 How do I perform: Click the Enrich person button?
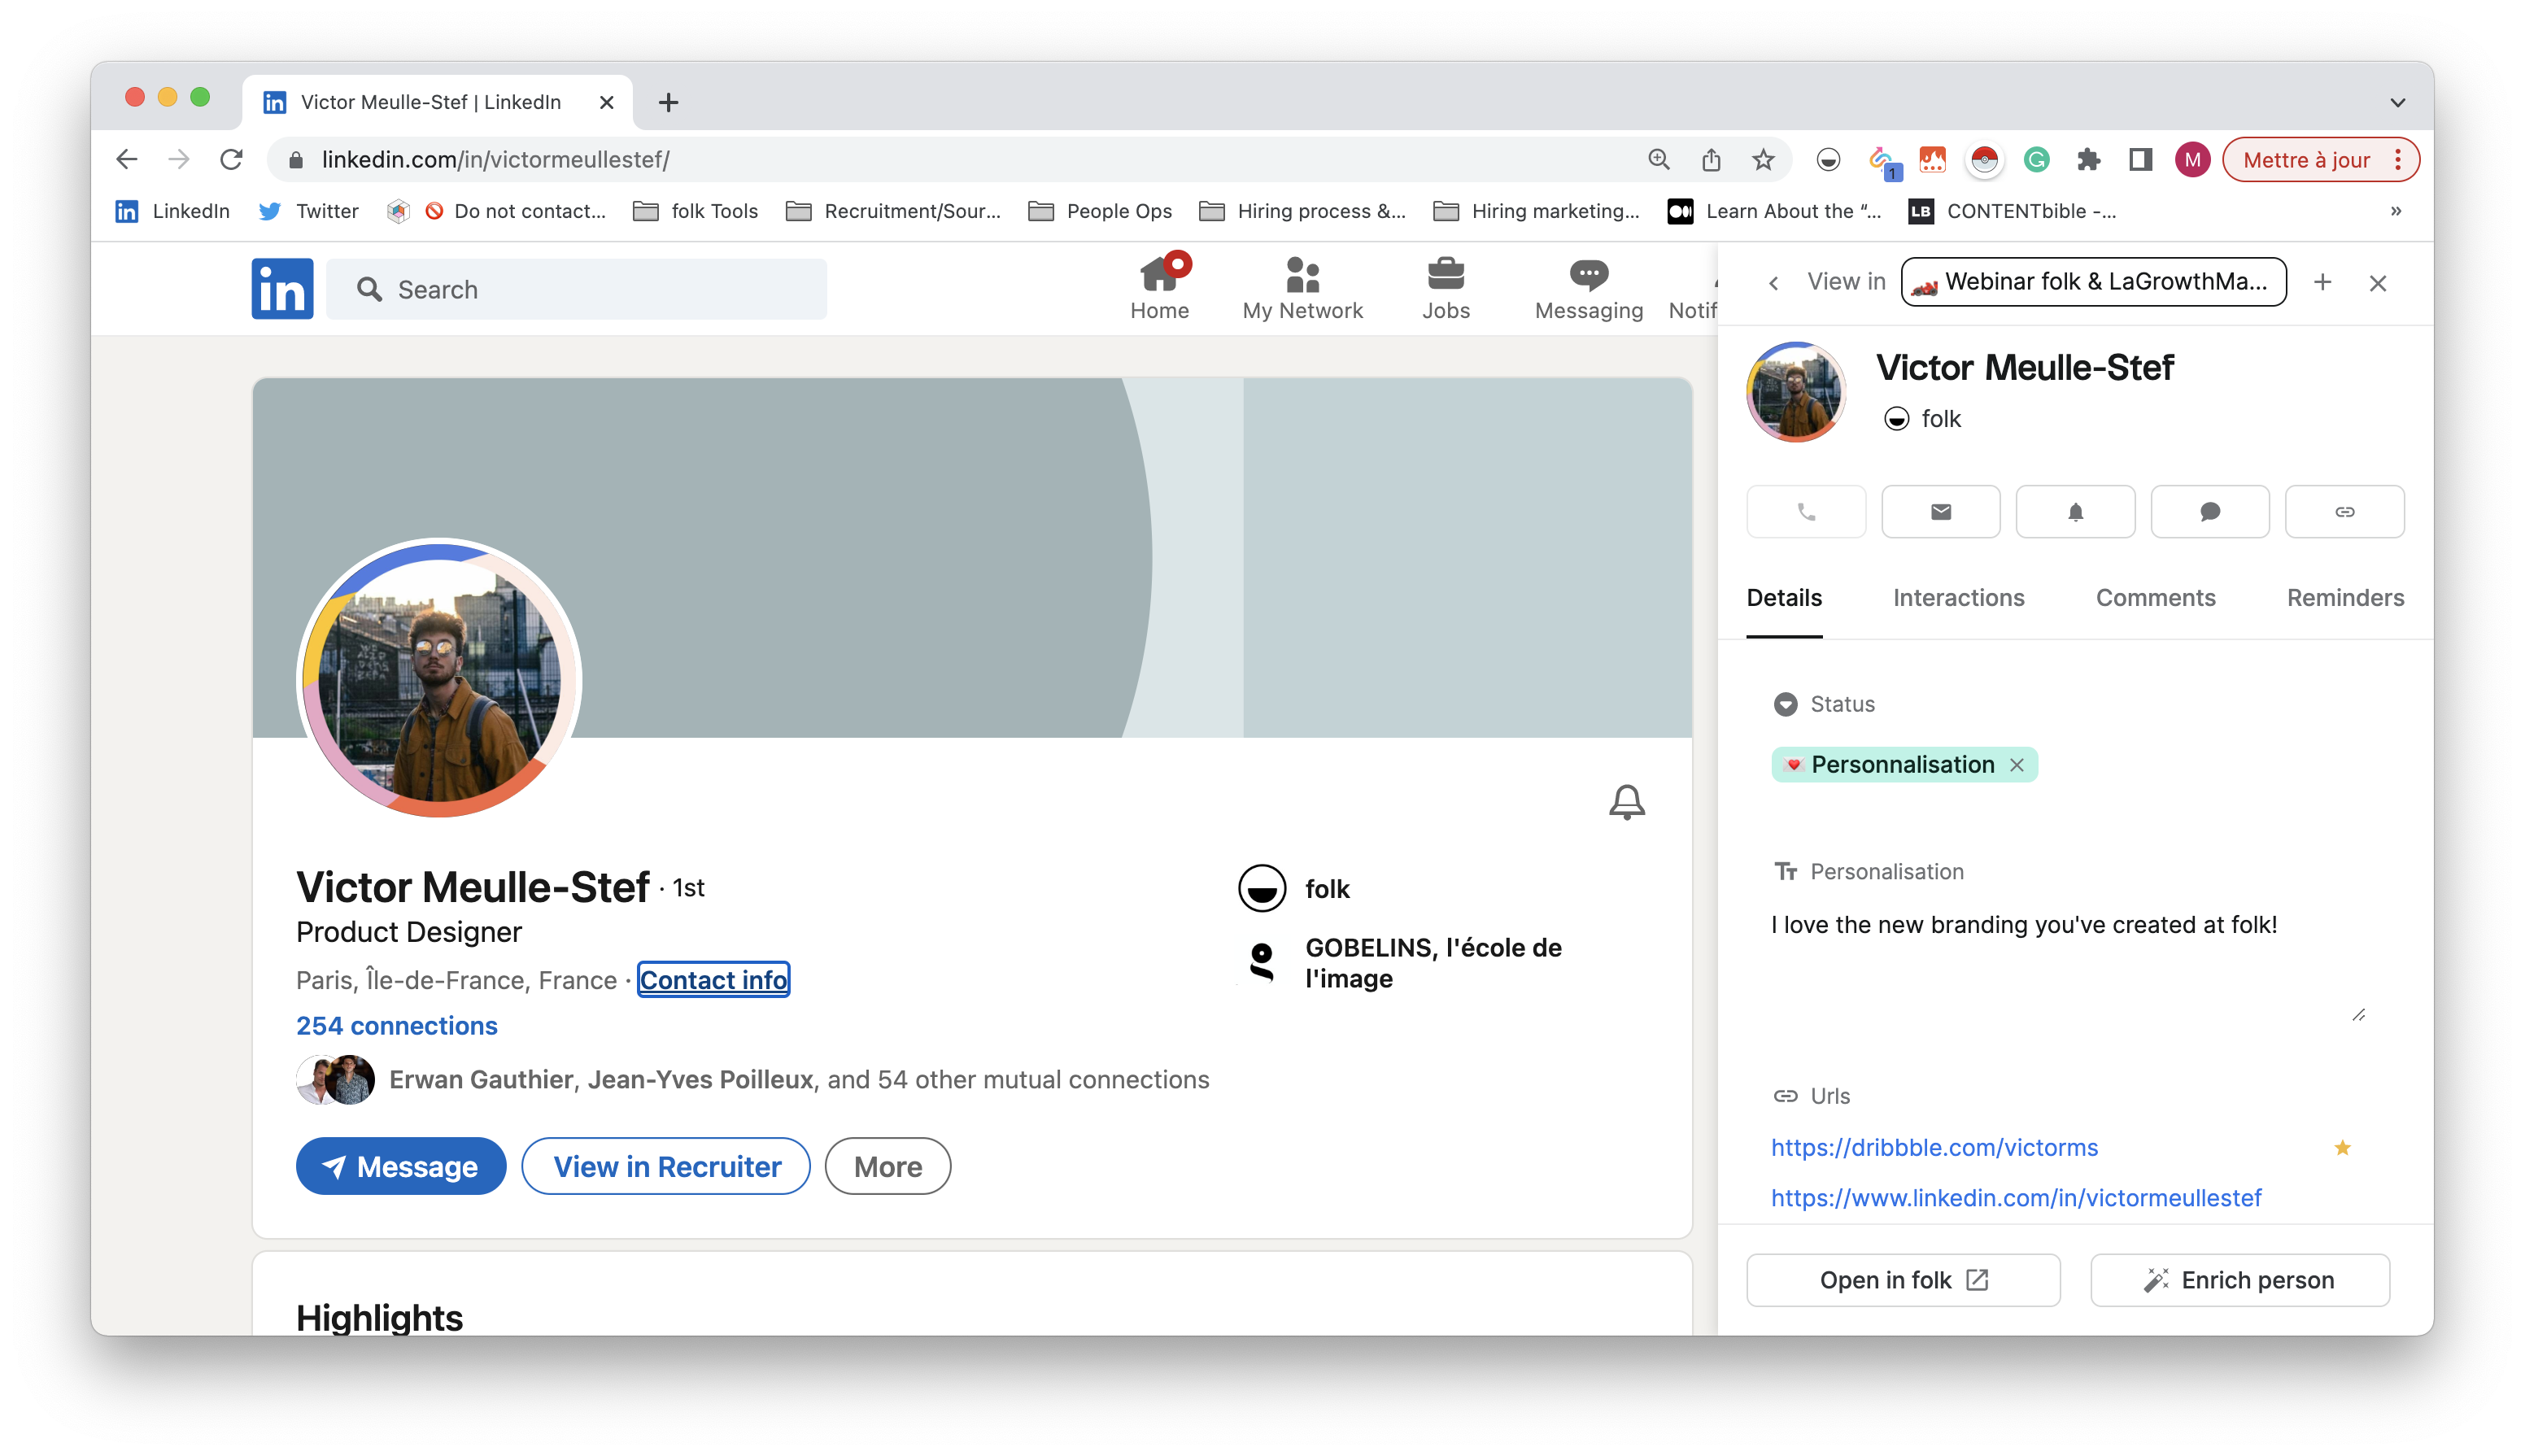tap(2239, 1280)
